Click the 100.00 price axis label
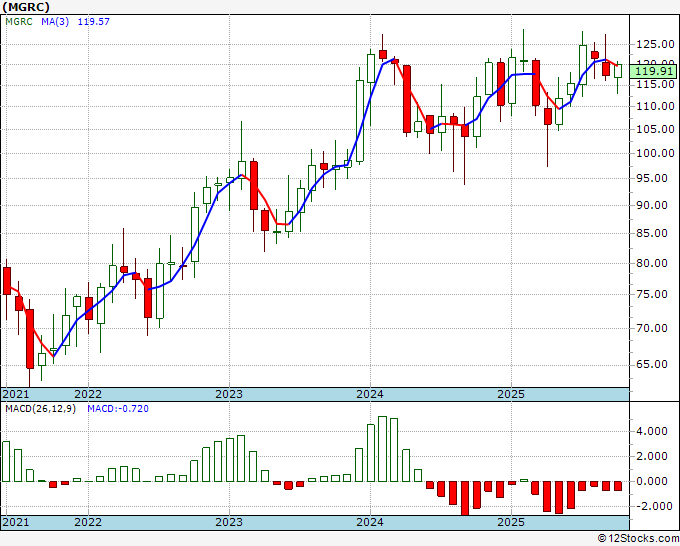This screenshot has height=546, width=680. [655, 153]
